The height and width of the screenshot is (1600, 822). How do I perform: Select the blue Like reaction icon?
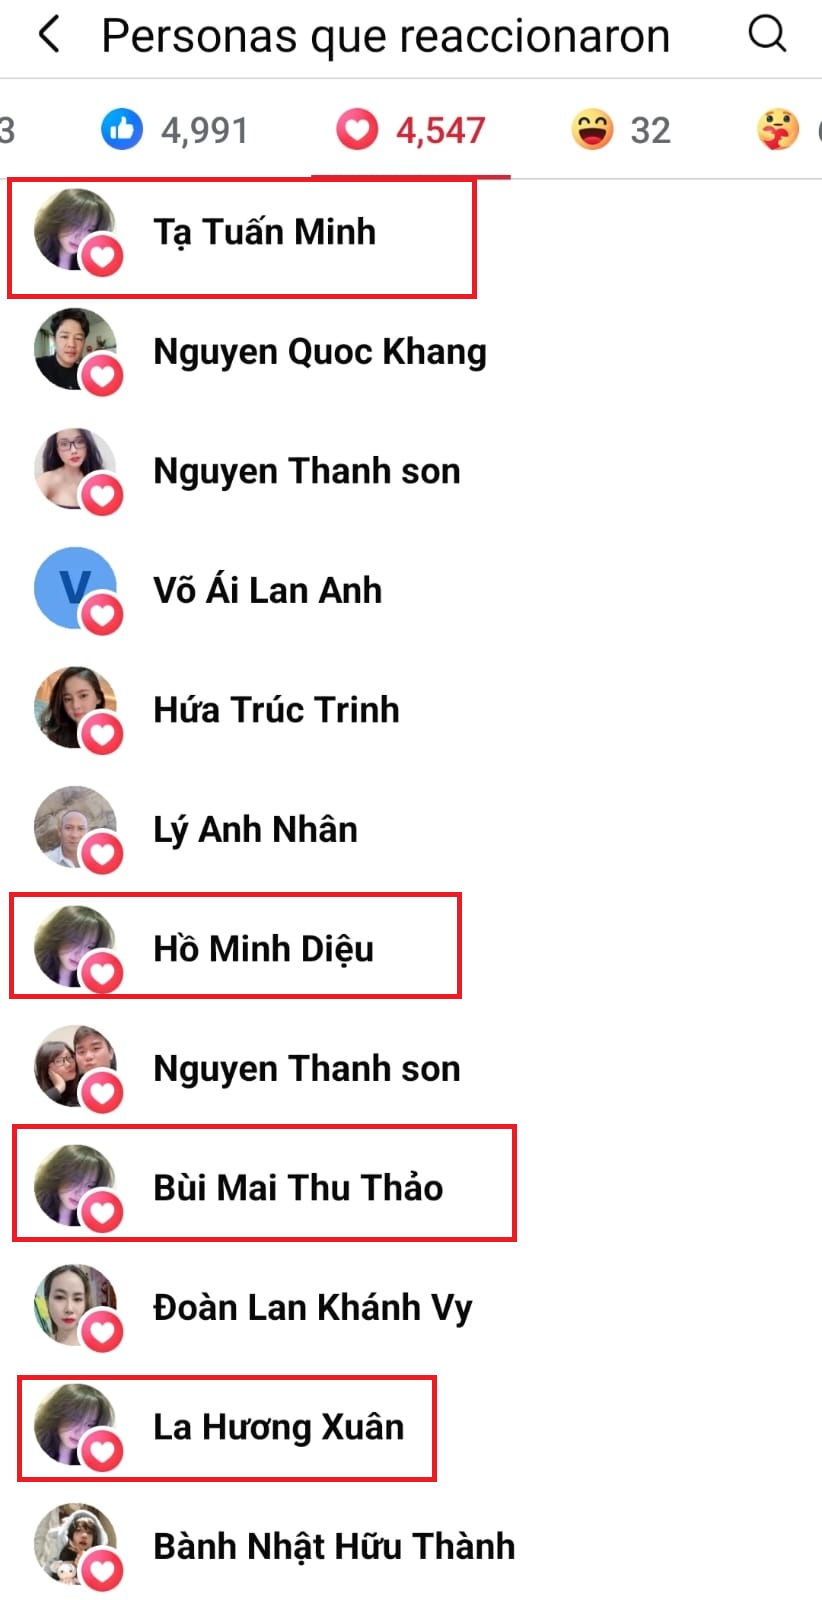[x=122, y=130]
